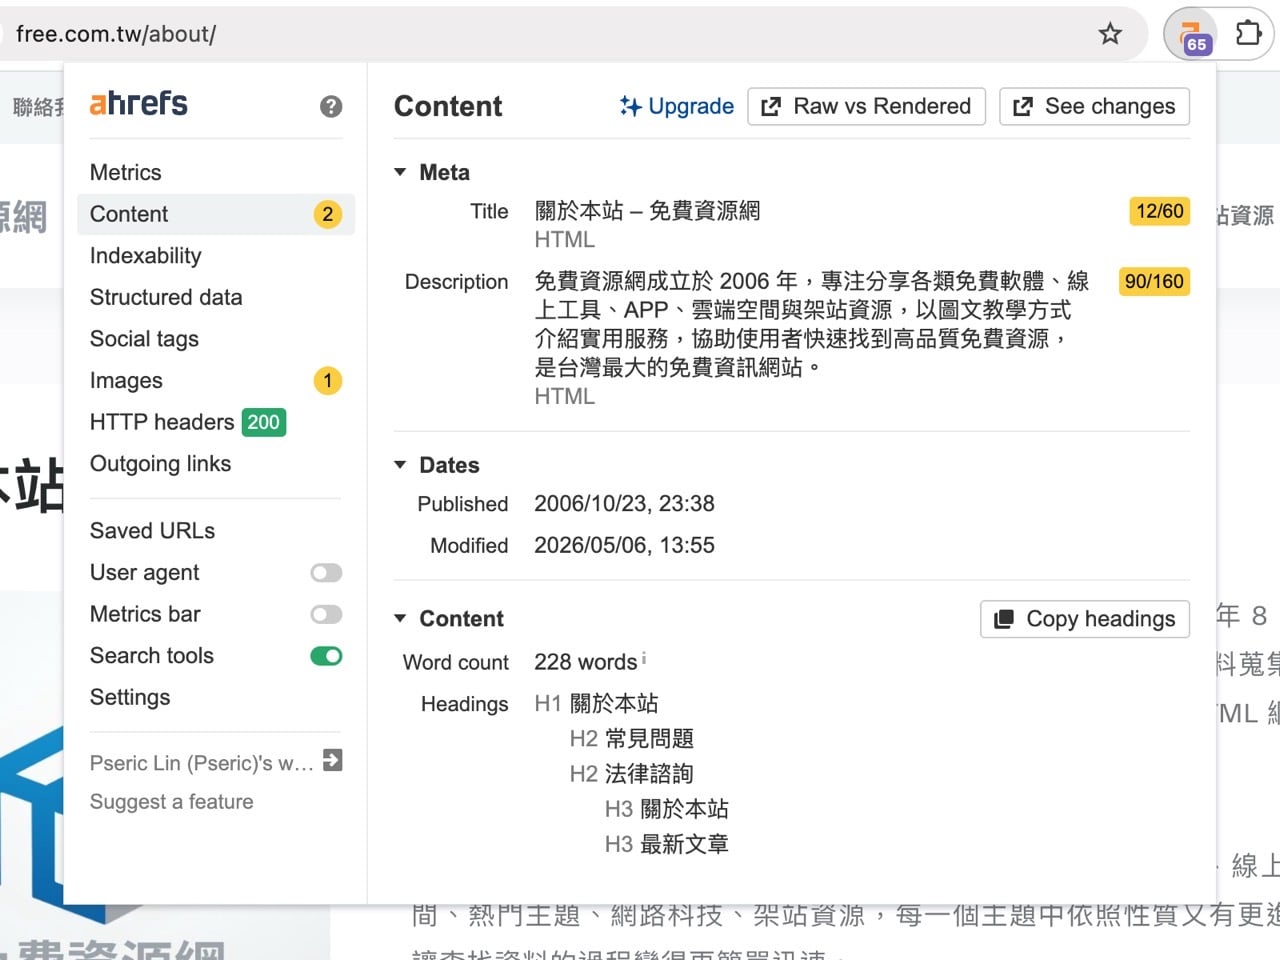Open HTTP headers section

[x=162, y=422]
